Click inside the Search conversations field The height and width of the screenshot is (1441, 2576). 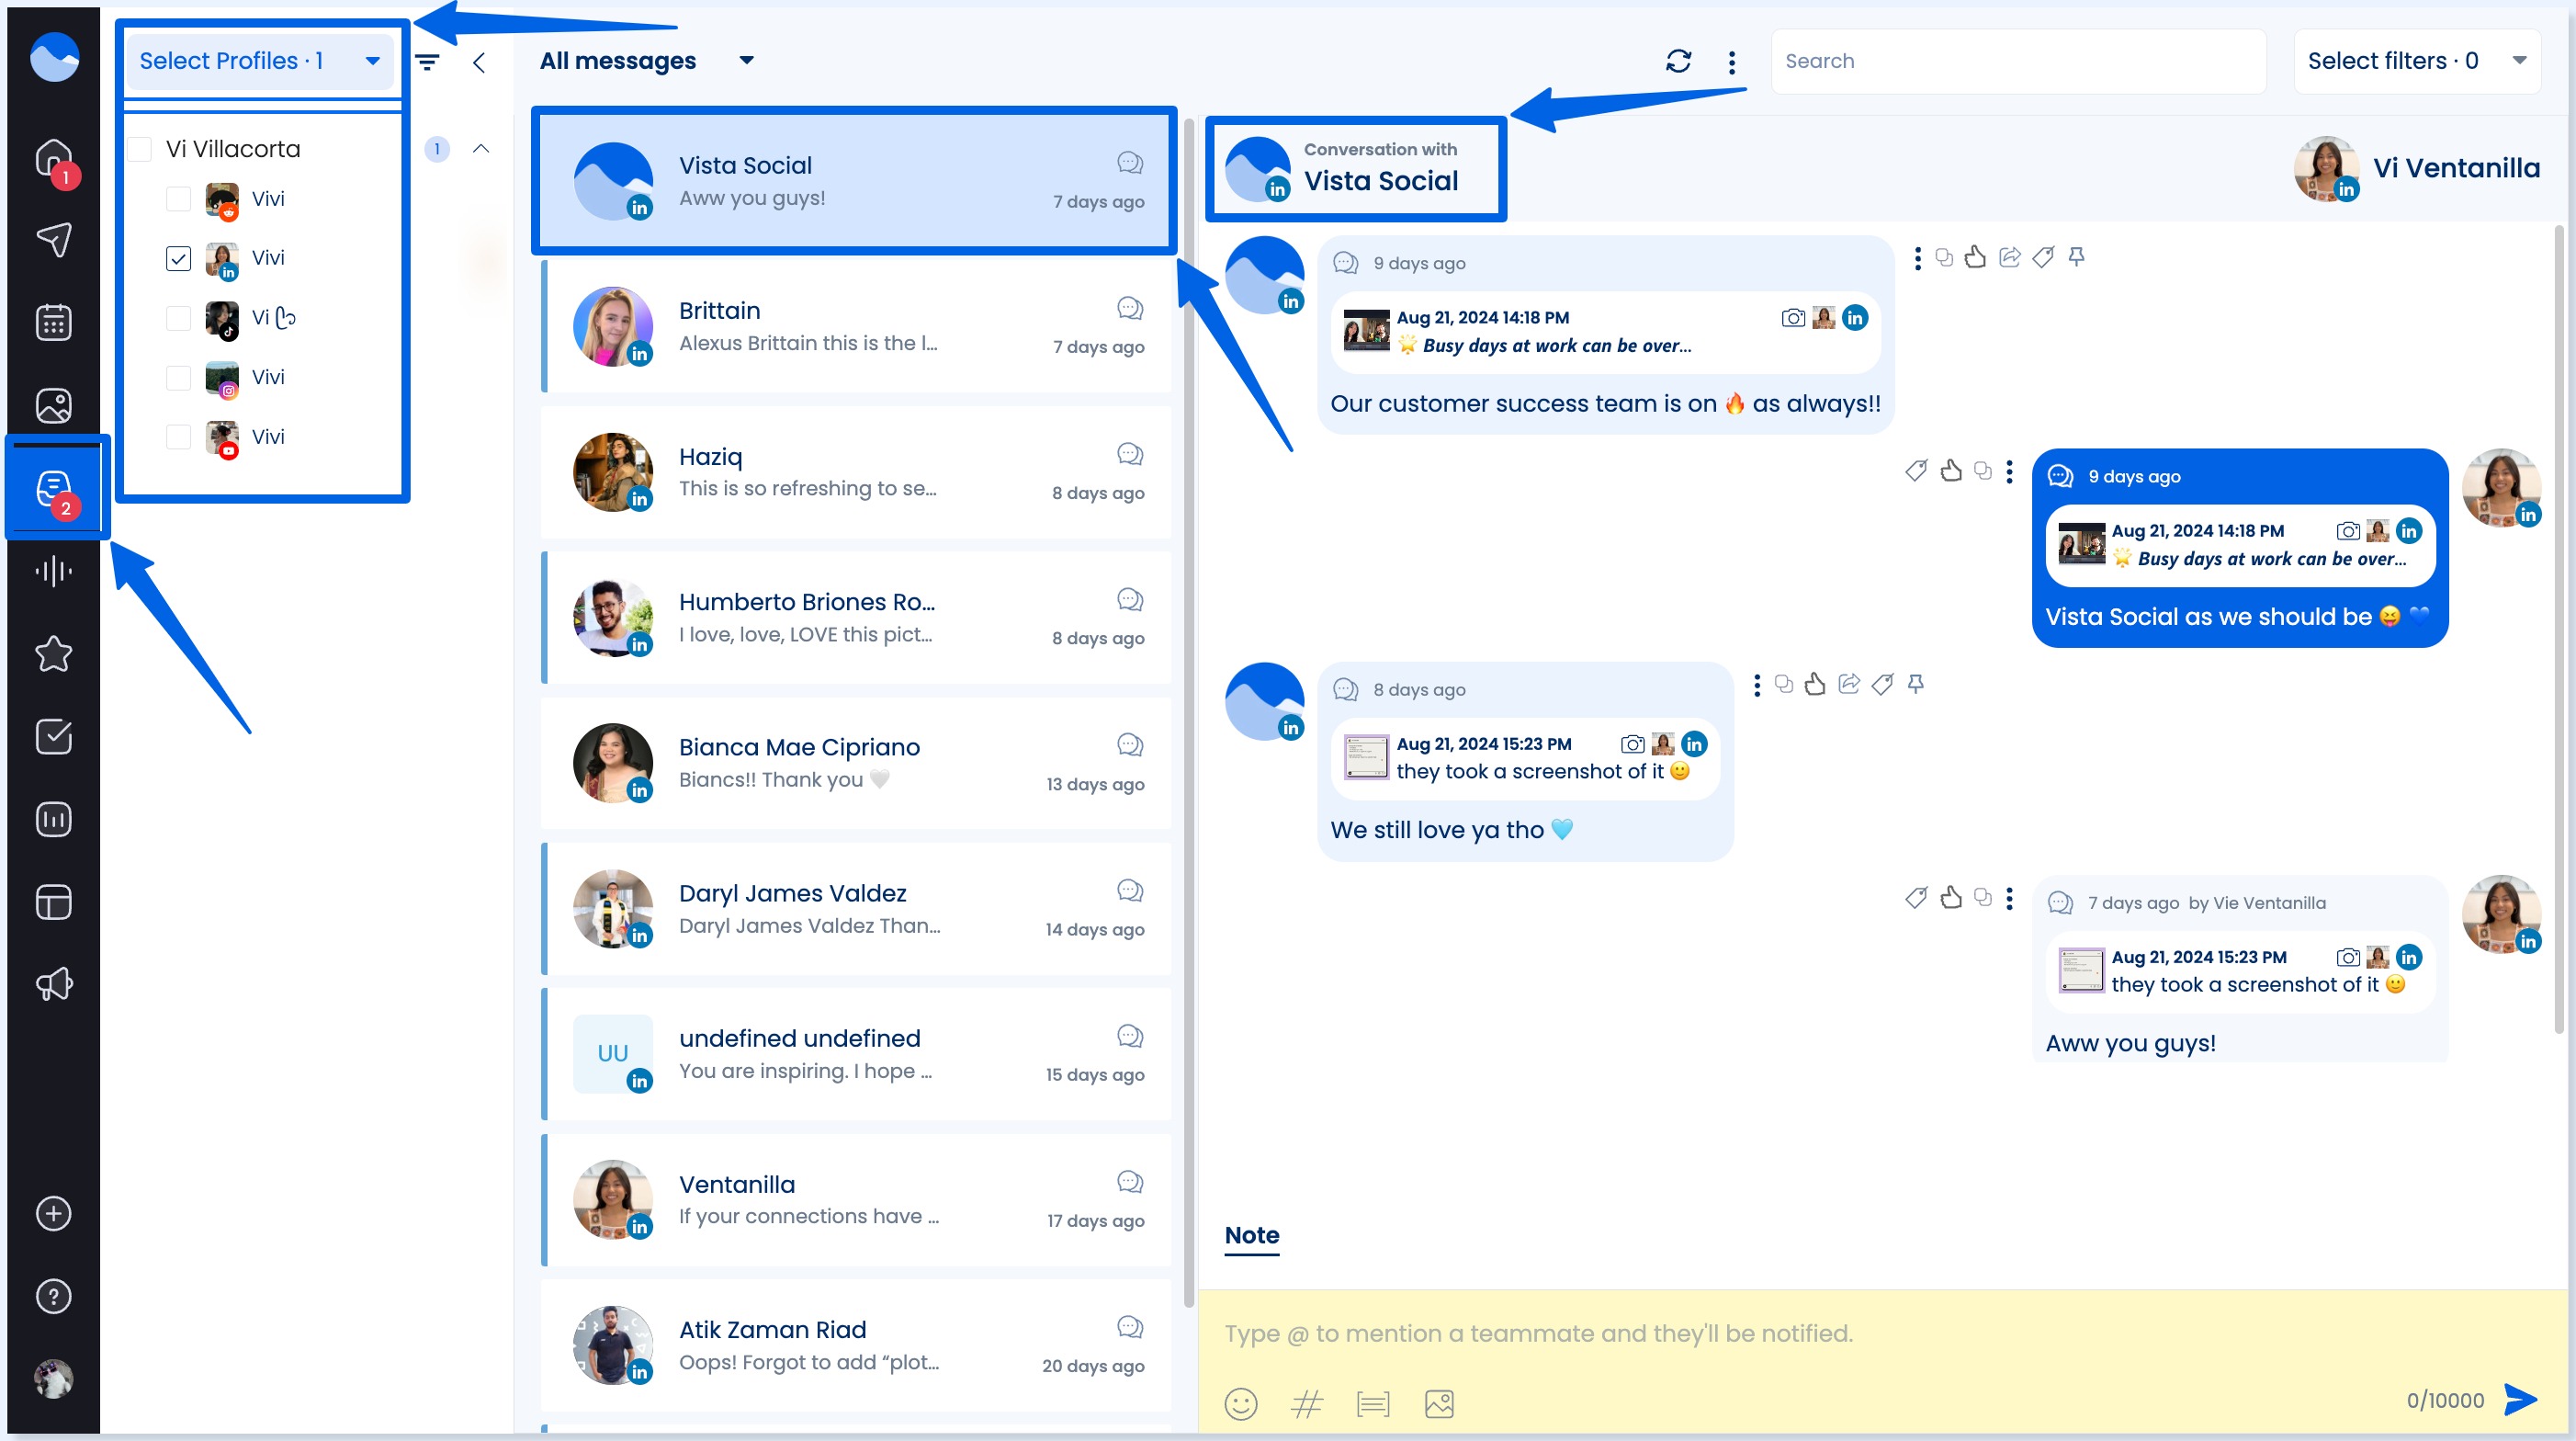2016,60
